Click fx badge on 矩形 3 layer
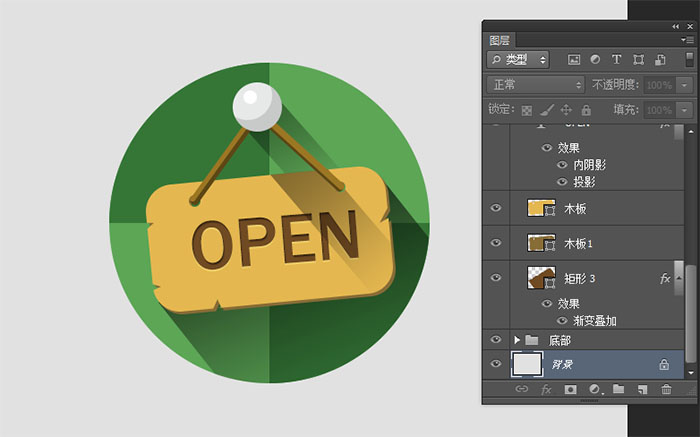 [x=665, y=279]
